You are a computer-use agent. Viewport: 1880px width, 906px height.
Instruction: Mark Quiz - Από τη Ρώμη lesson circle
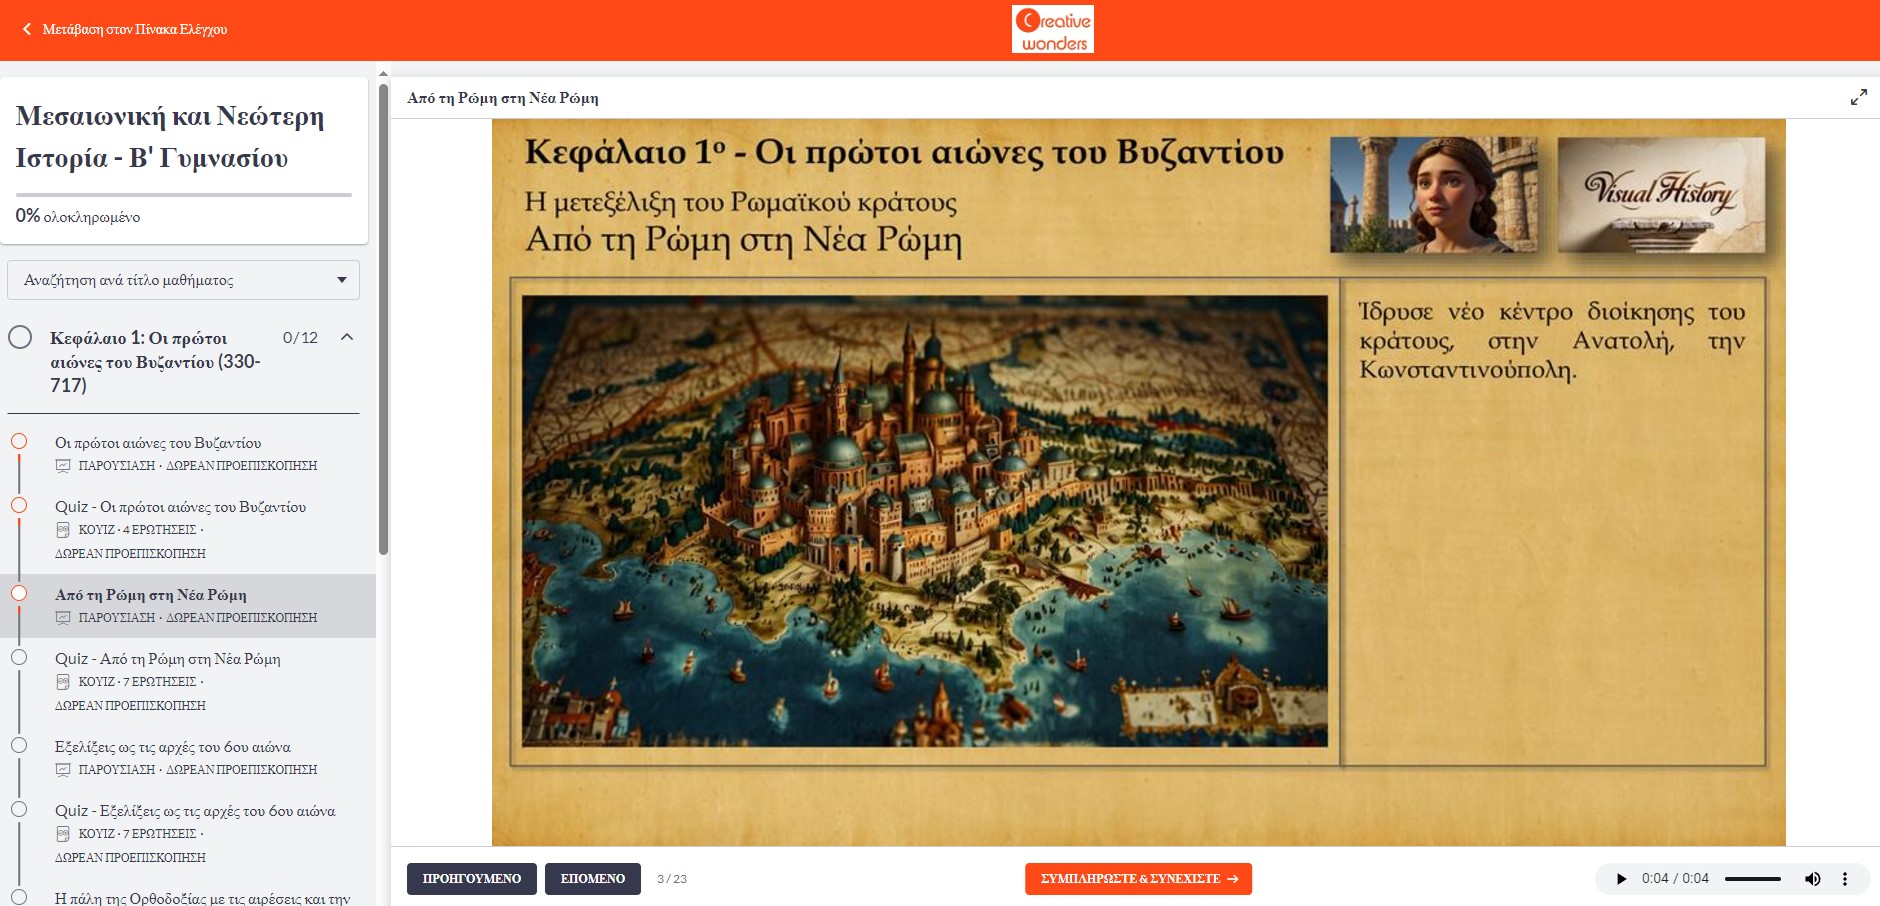(19, 657)
